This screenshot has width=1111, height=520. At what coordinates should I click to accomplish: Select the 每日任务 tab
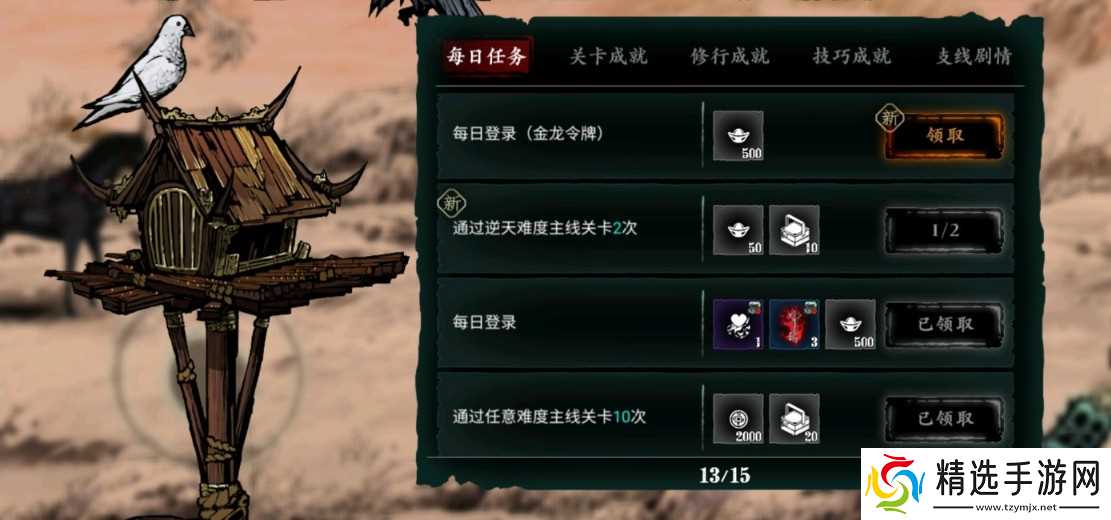pyautogui.click(x=487, y=57)
